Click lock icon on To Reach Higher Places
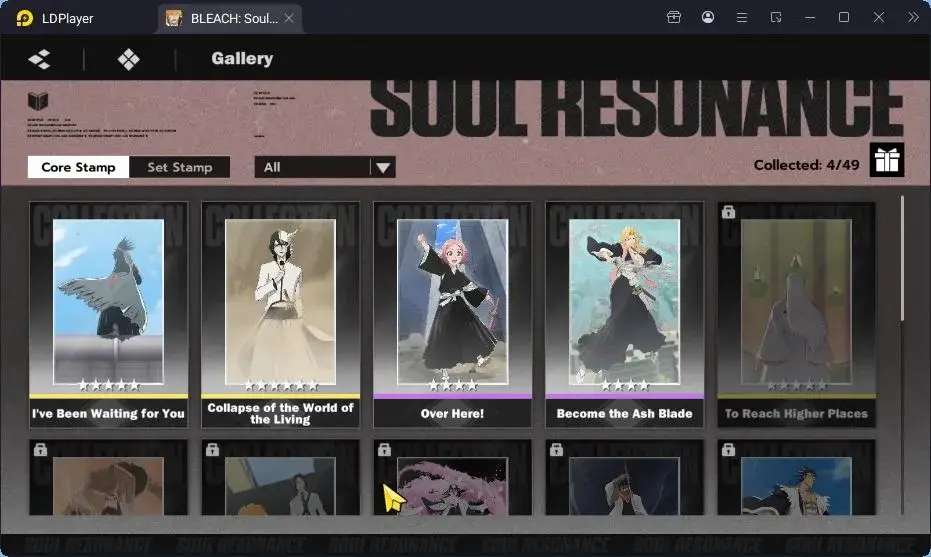This screenshot has width=931, height=557. pyautogui.click(x=728, y=212)
